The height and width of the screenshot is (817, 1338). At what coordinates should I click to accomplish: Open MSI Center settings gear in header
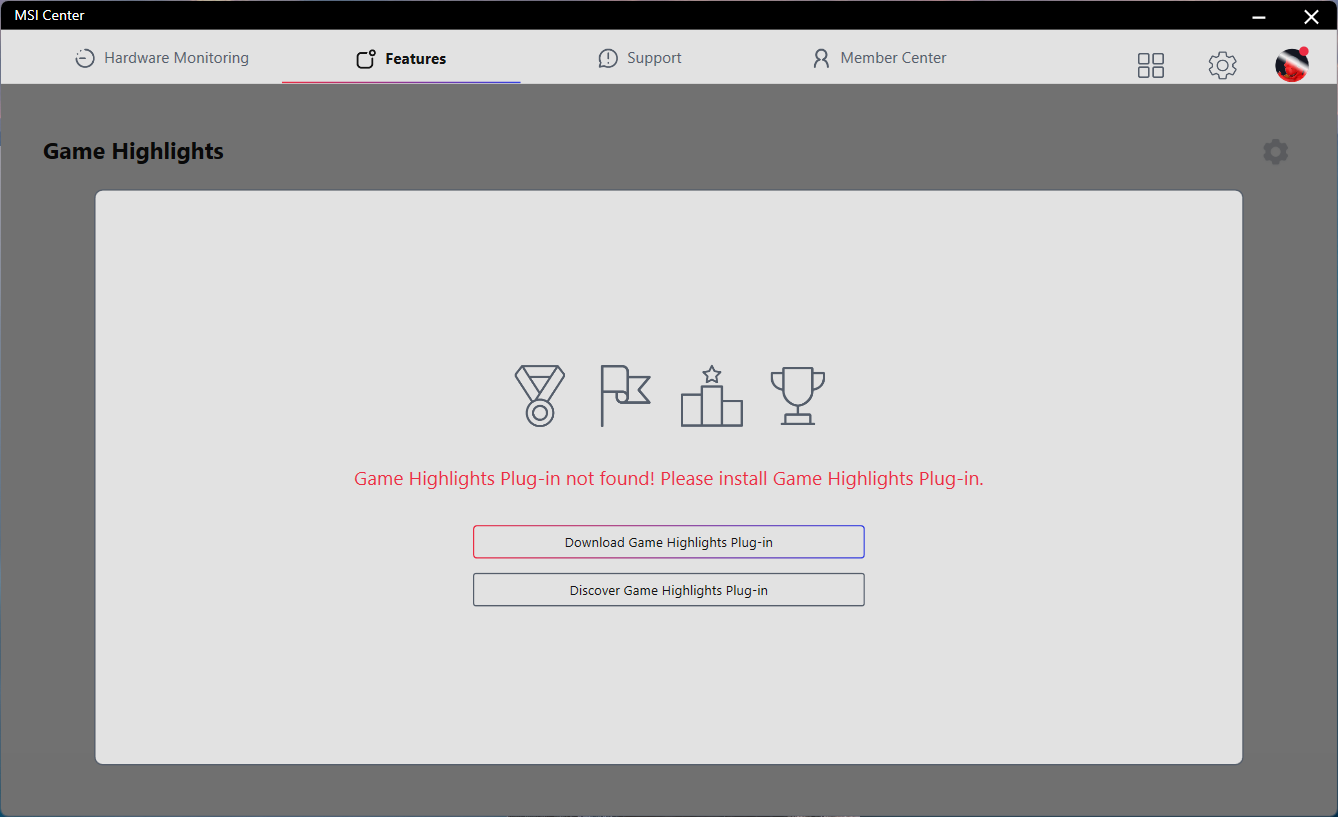coord(1222,65)
